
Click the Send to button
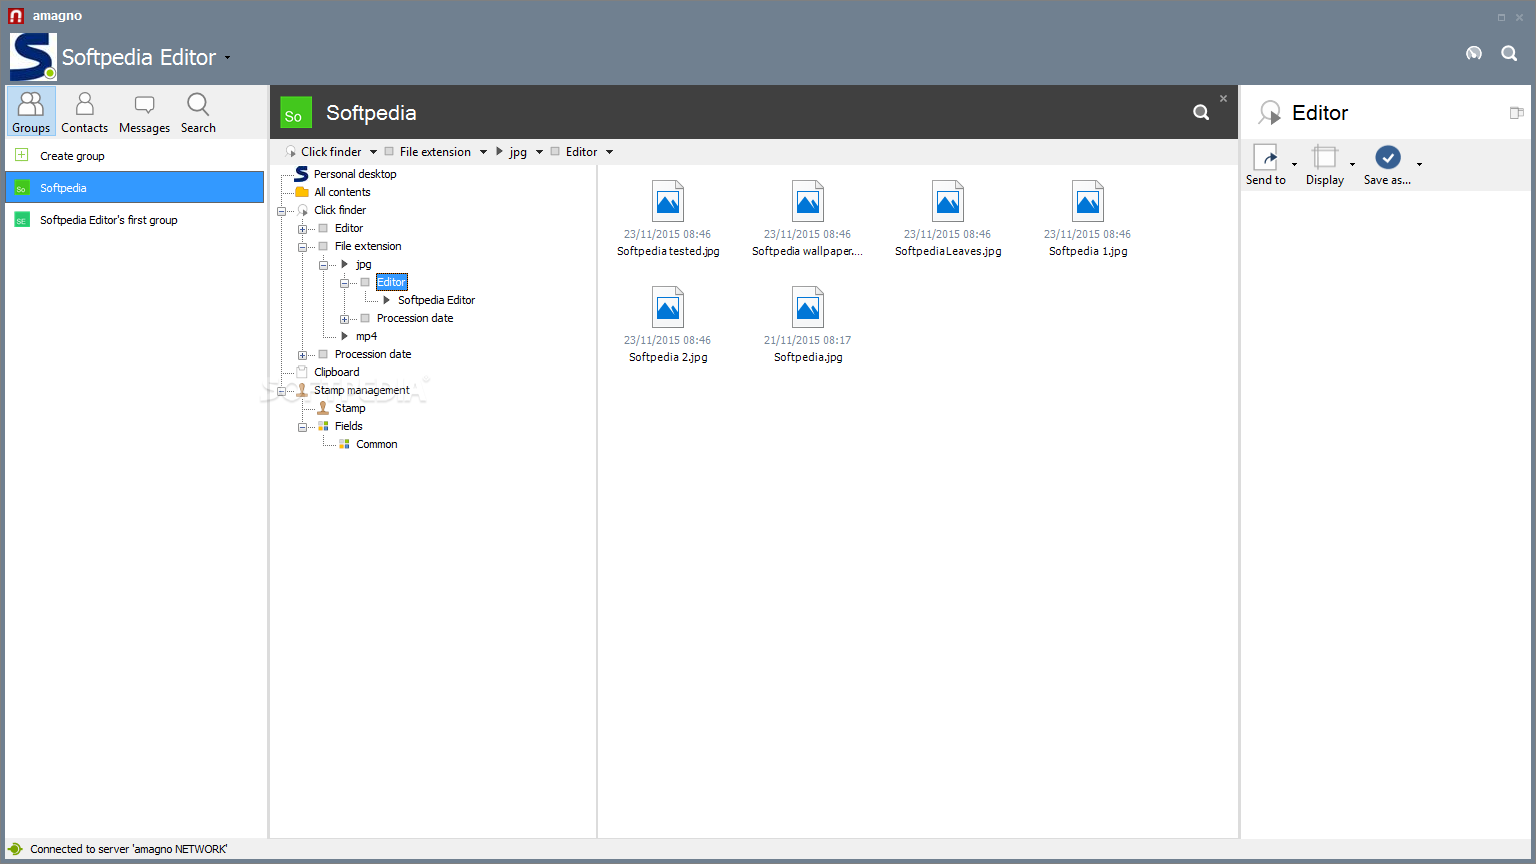tap(1266, 165)
